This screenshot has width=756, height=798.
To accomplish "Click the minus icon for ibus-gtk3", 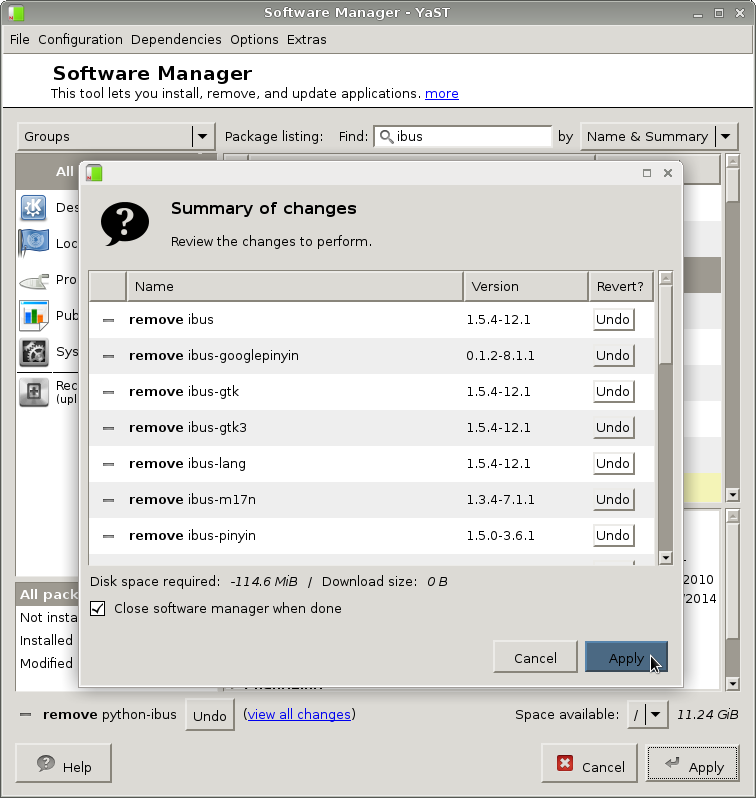I will click(108, 428).
